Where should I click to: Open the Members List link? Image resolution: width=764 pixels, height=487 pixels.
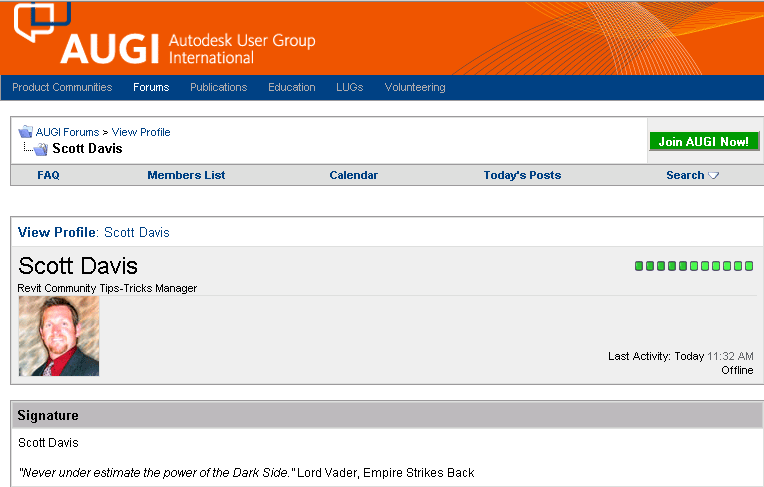186,175
